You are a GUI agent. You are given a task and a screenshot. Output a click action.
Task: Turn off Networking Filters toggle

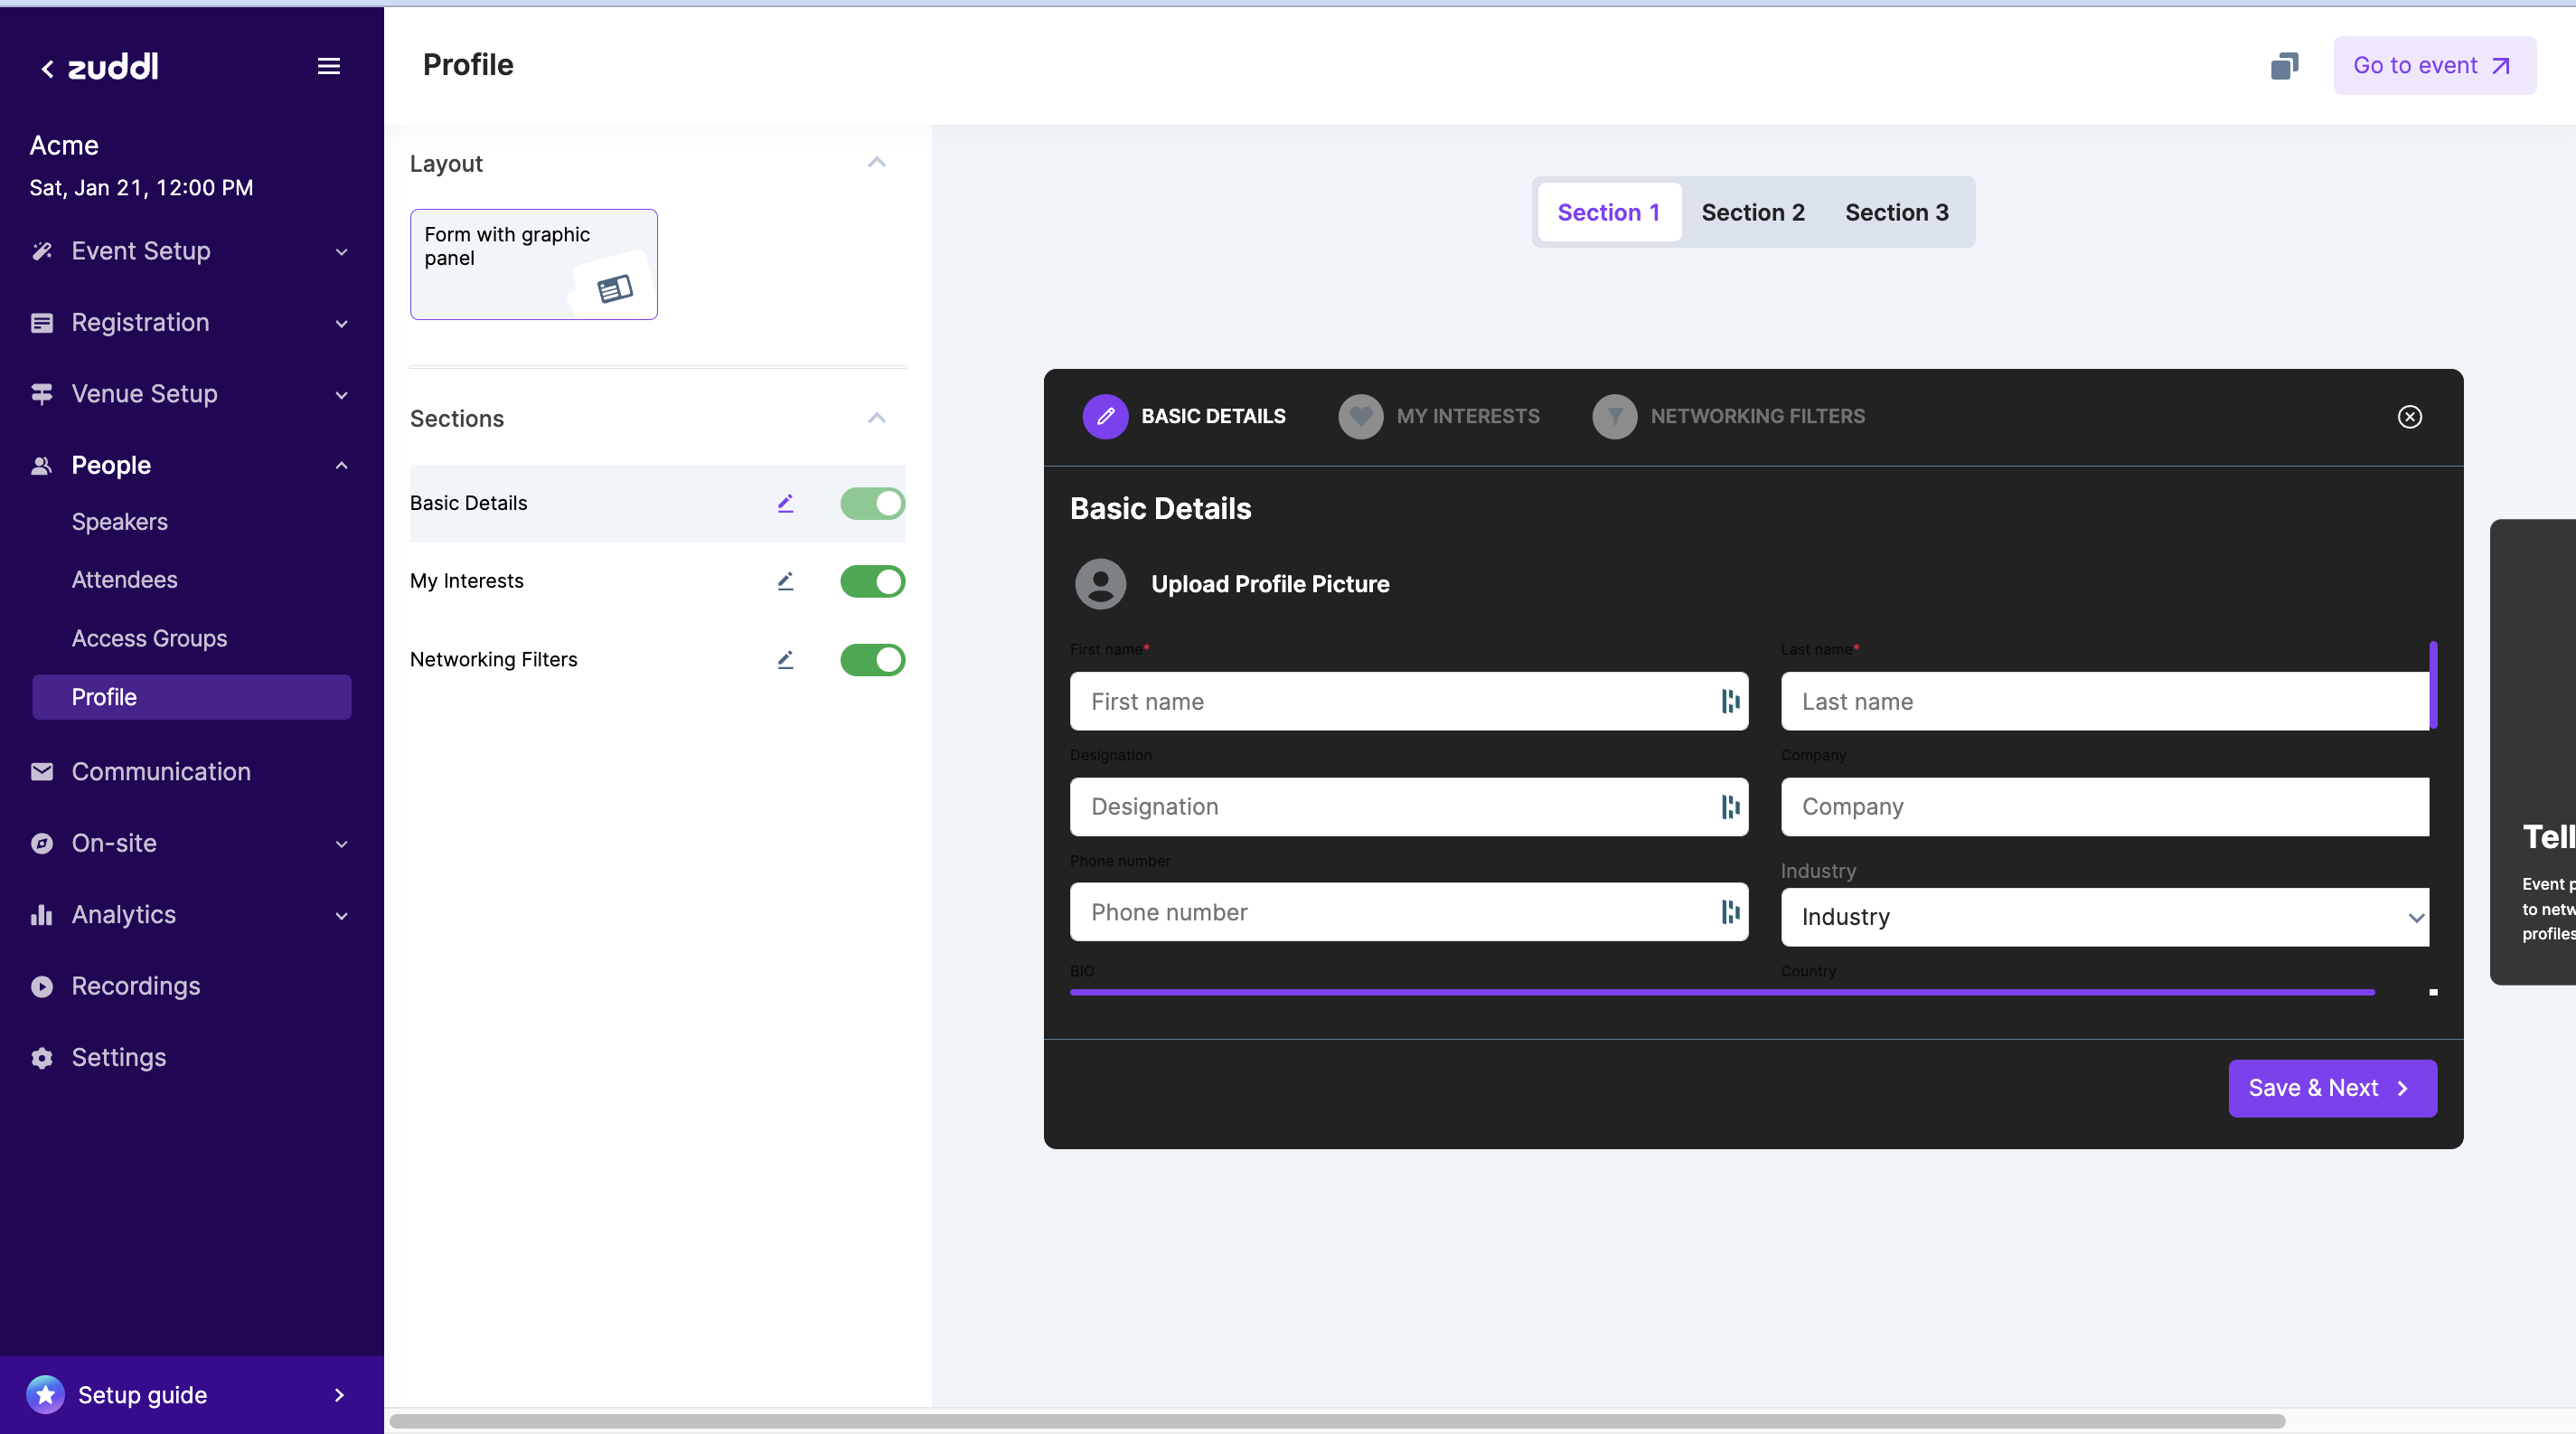coord(872,659)
